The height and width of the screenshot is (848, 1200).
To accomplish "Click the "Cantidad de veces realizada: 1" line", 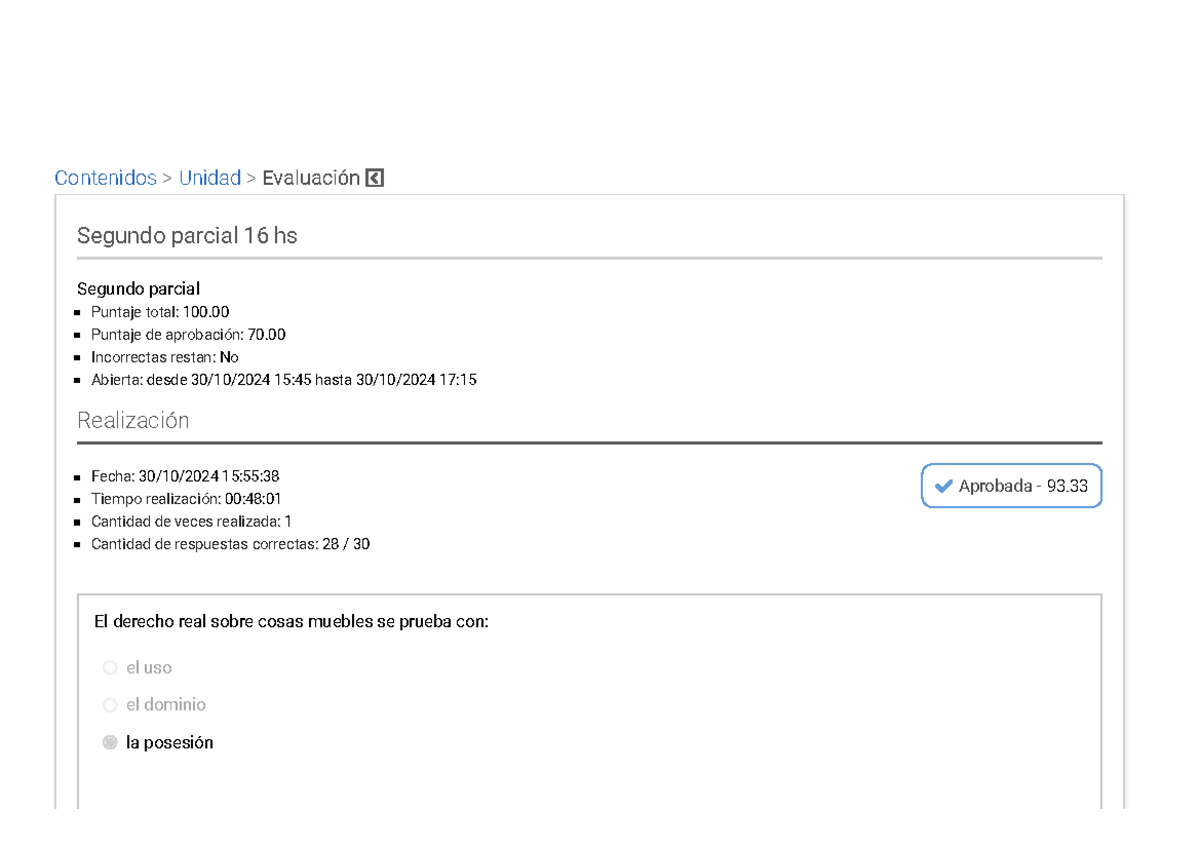I will pyautogui.click(x=191, y=521).
